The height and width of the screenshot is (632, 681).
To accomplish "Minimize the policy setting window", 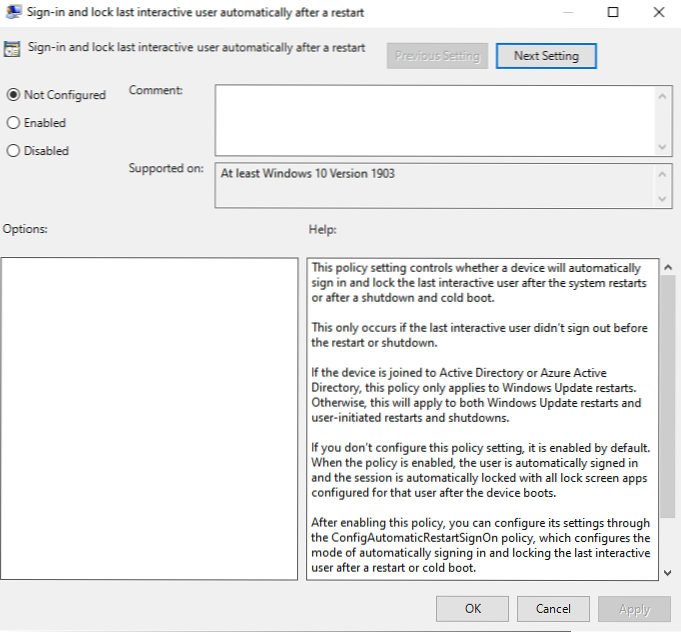I will point(566,12).
